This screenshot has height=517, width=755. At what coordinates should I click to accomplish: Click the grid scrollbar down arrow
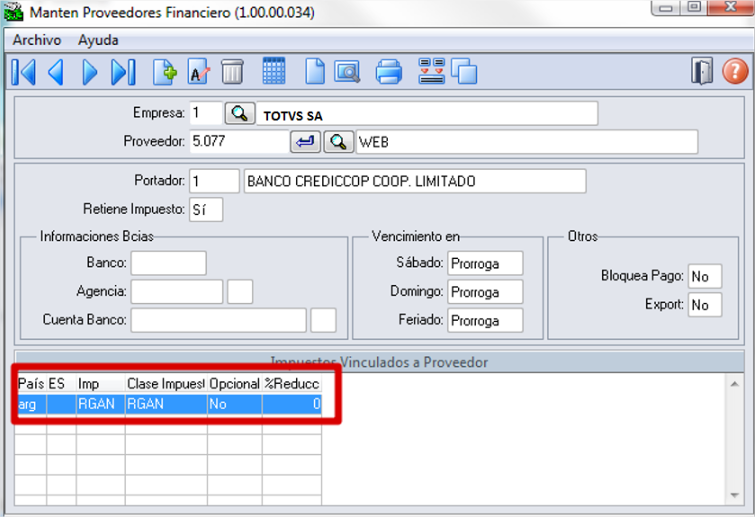point(734,495)
